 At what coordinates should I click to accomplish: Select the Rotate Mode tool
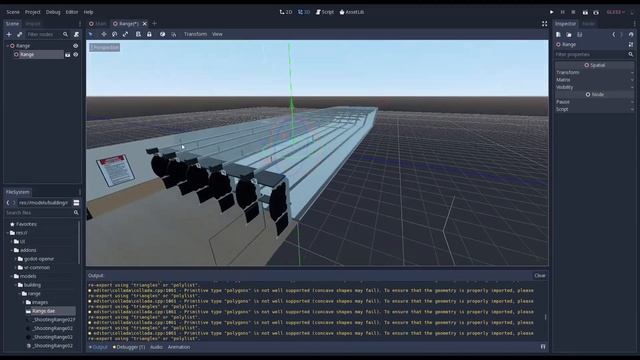[115, 34]
